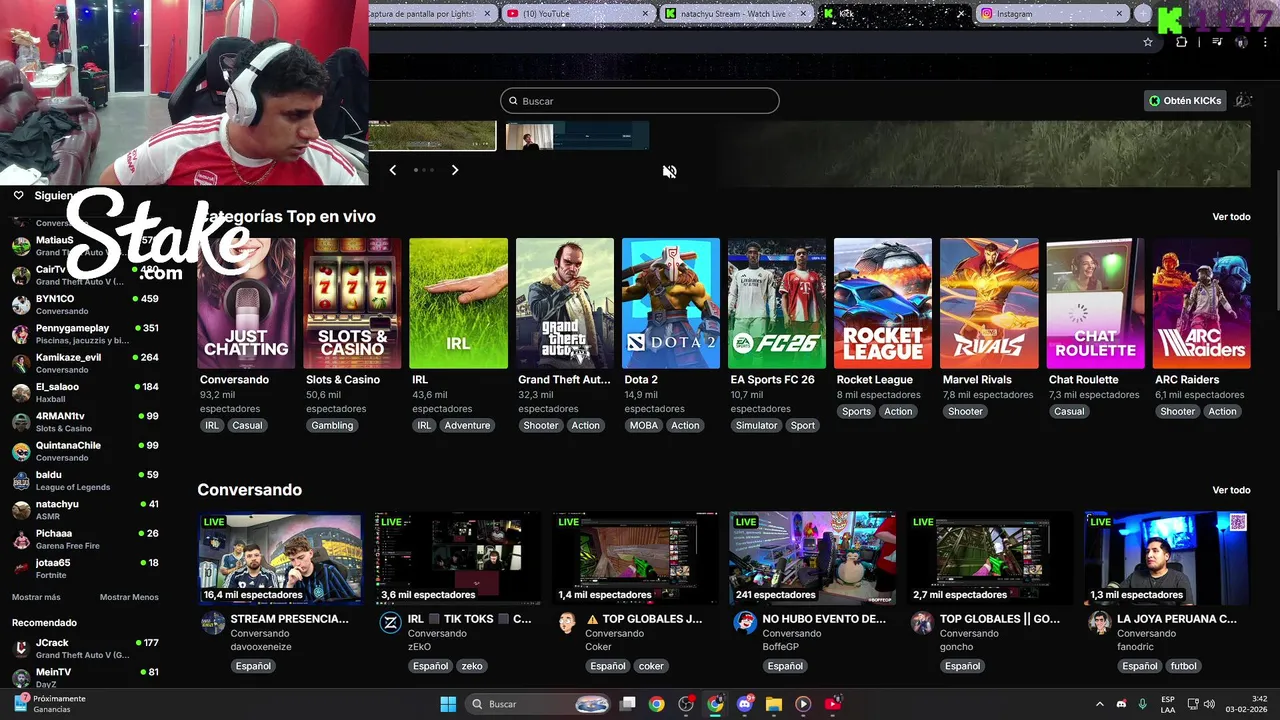Click the media control icon in browser toolbar

point(1217,42)
